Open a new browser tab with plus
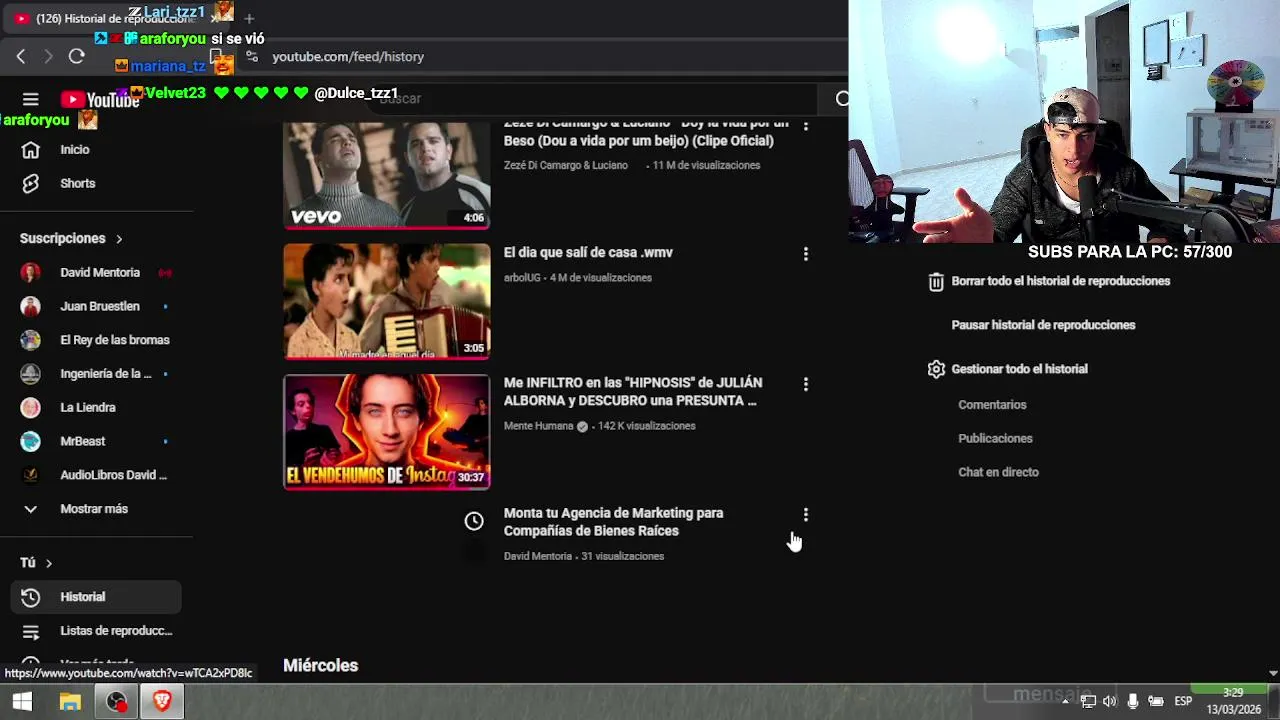Image resolution: width=1280 pixels, height=720 pixels. [249, 18]
